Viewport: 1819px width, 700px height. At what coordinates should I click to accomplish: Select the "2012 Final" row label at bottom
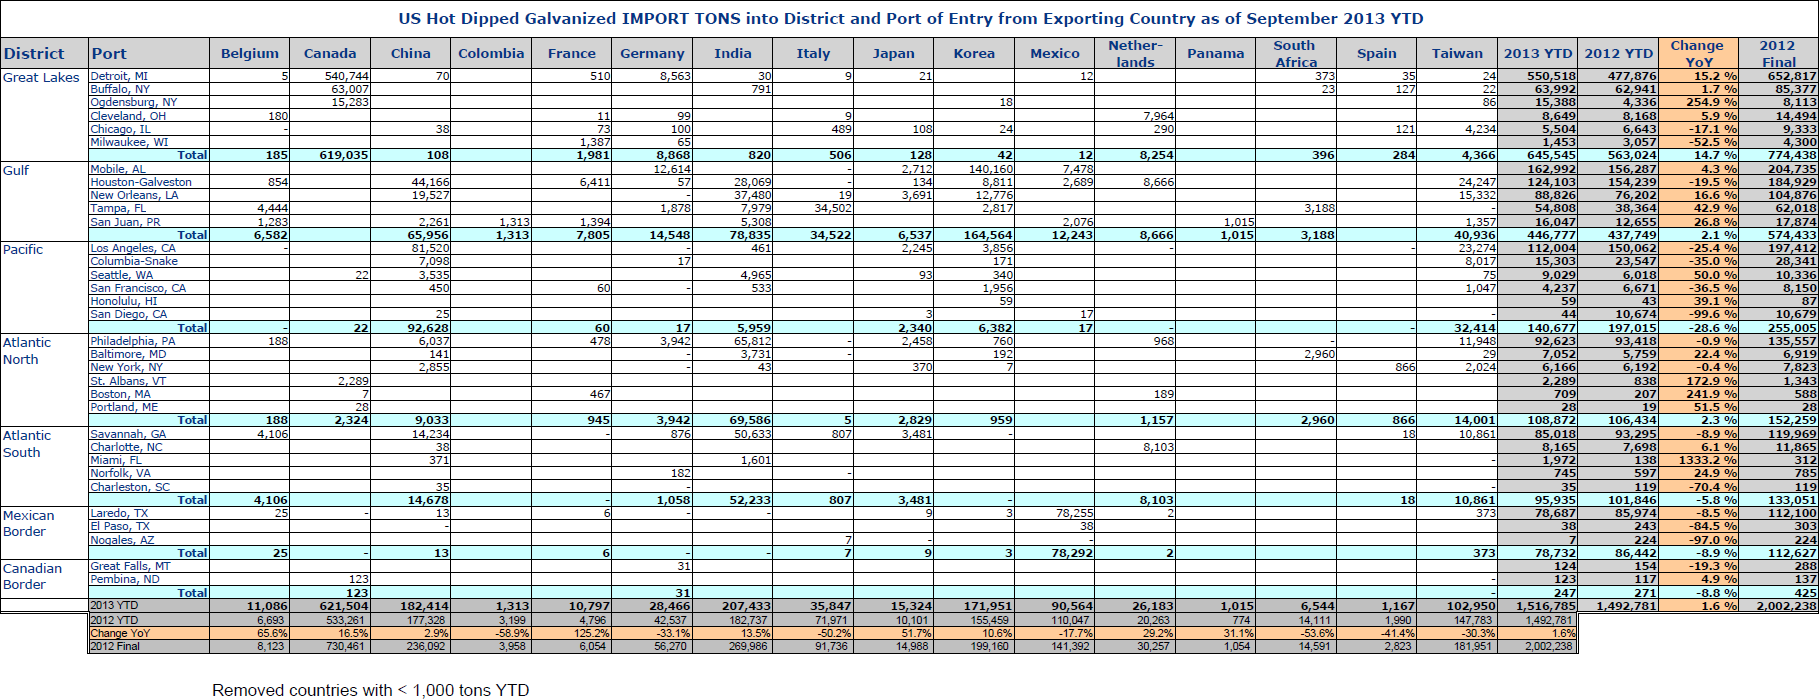115,646
